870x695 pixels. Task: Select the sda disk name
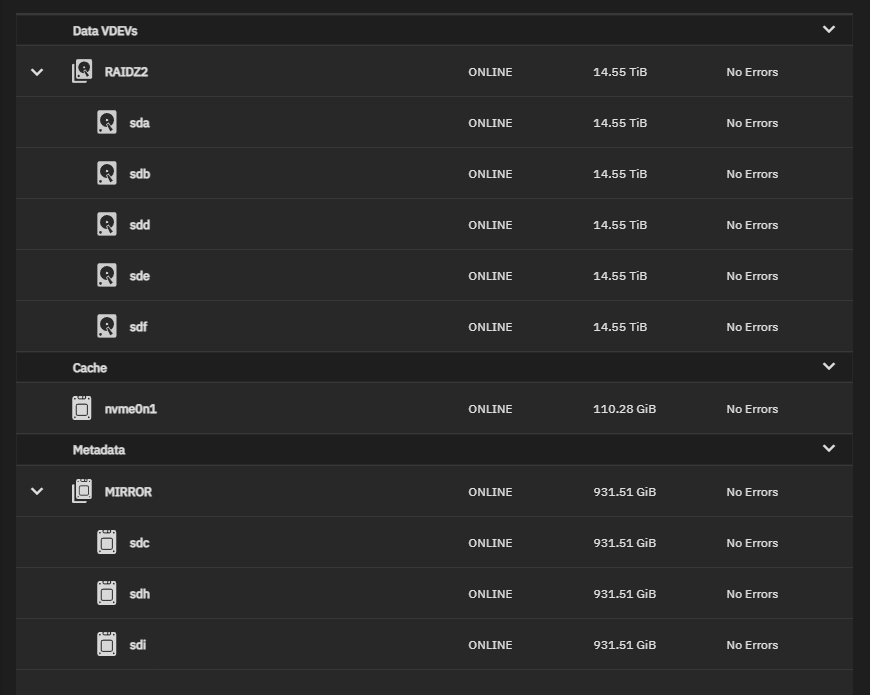[x=139, y=123]
